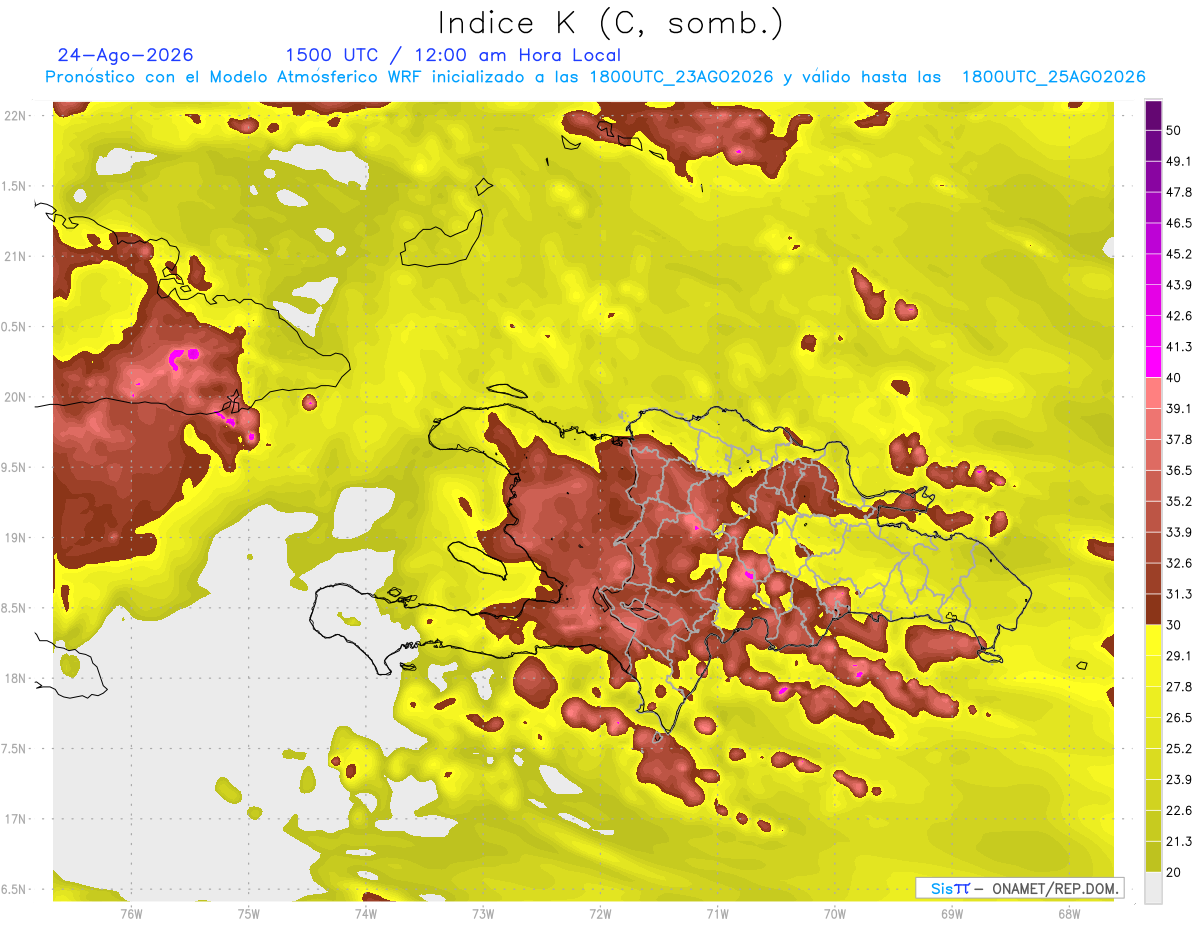Select the bright yellow swatch between 29.1 and 30
This screenshot has height=927, width=1200.
click(1153, 640)
